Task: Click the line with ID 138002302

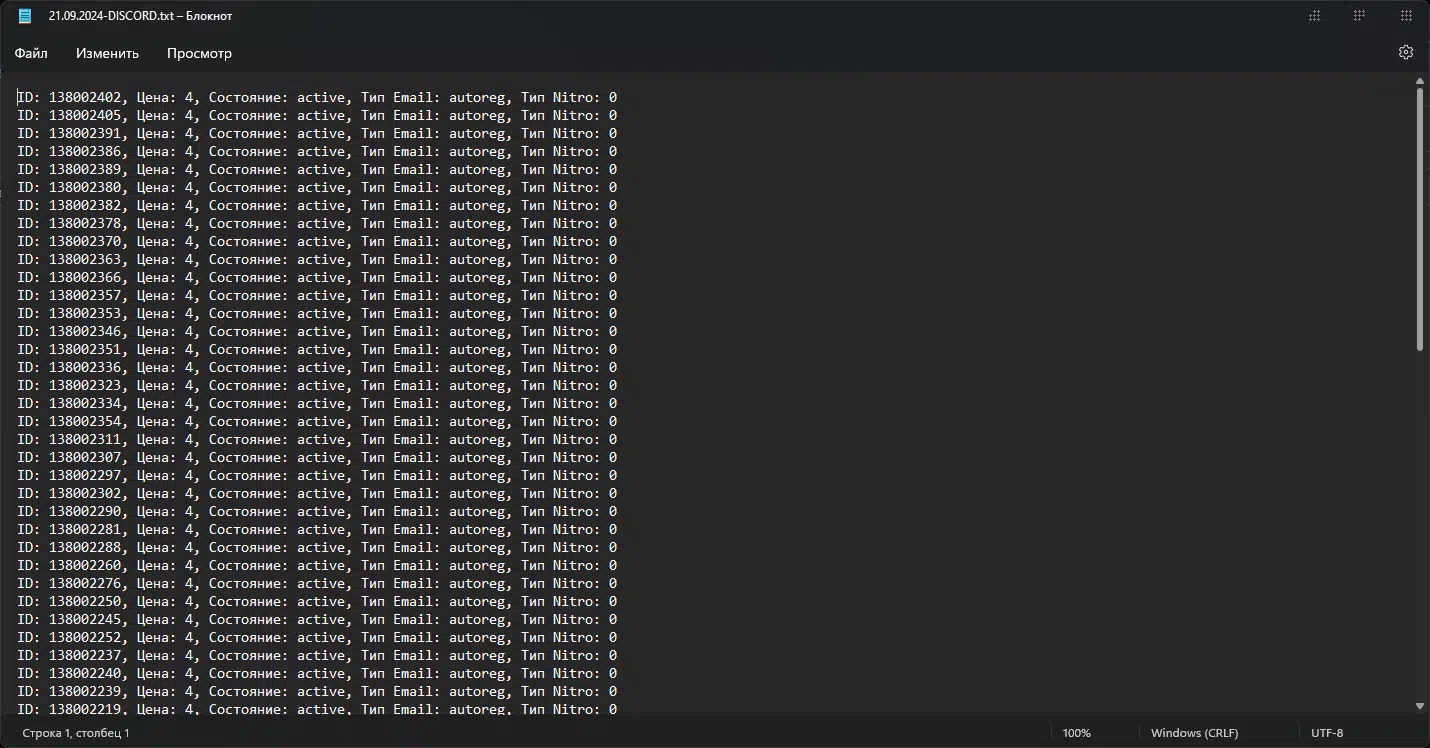Action: coord(317,493)
